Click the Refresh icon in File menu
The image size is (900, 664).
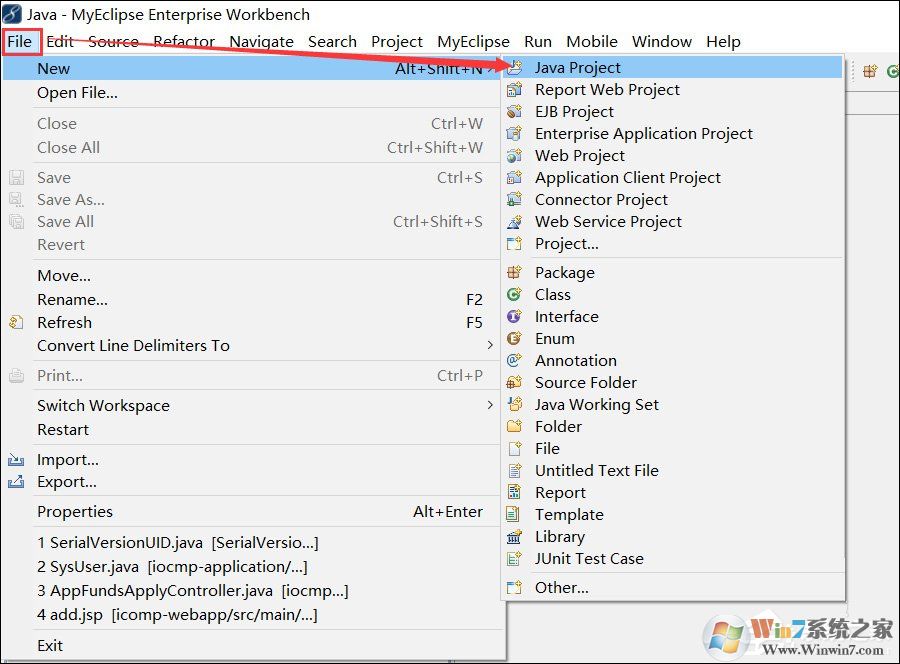[16, 322]
